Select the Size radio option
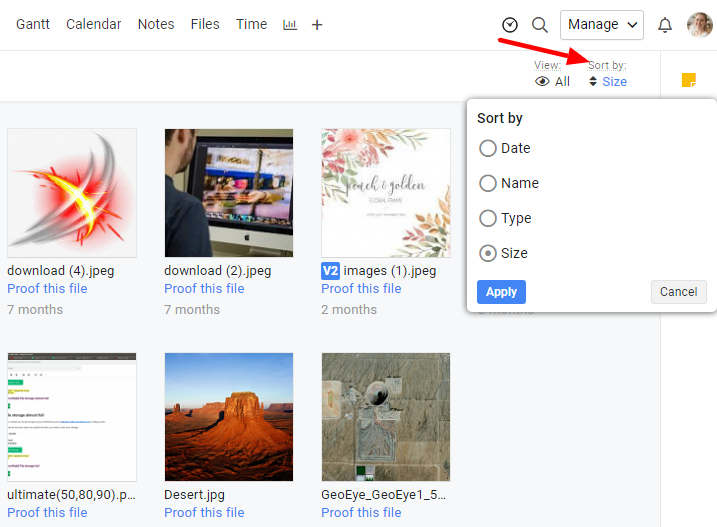 (487, 253)
